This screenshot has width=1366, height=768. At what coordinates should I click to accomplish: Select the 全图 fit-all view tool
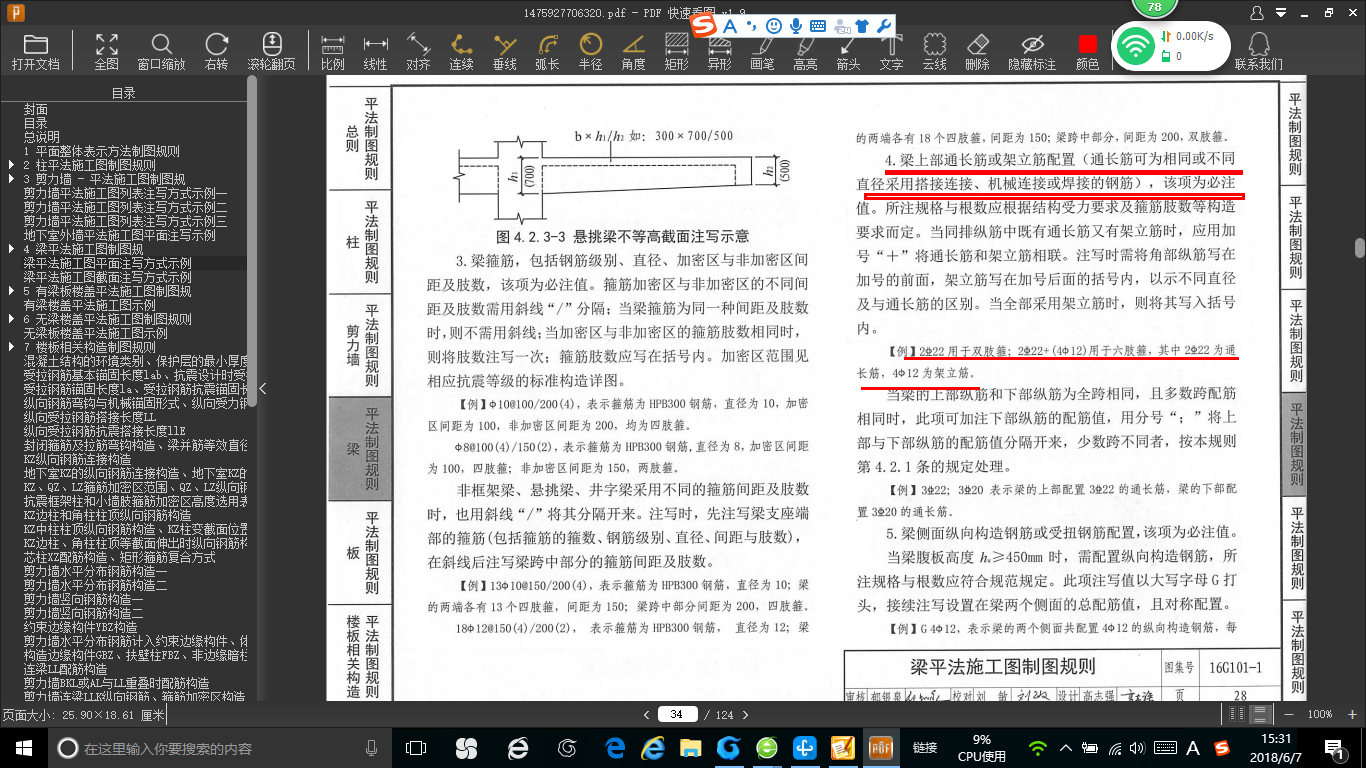[107, 51]
